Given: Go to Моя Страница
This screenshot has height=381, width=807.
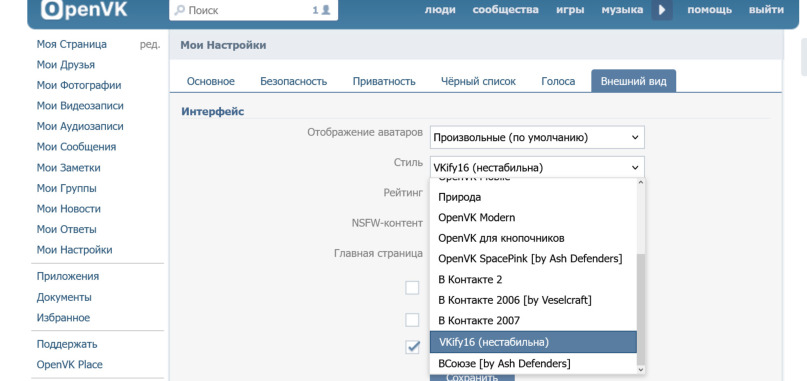Looking at the screenshot, I should coord(72,44).
